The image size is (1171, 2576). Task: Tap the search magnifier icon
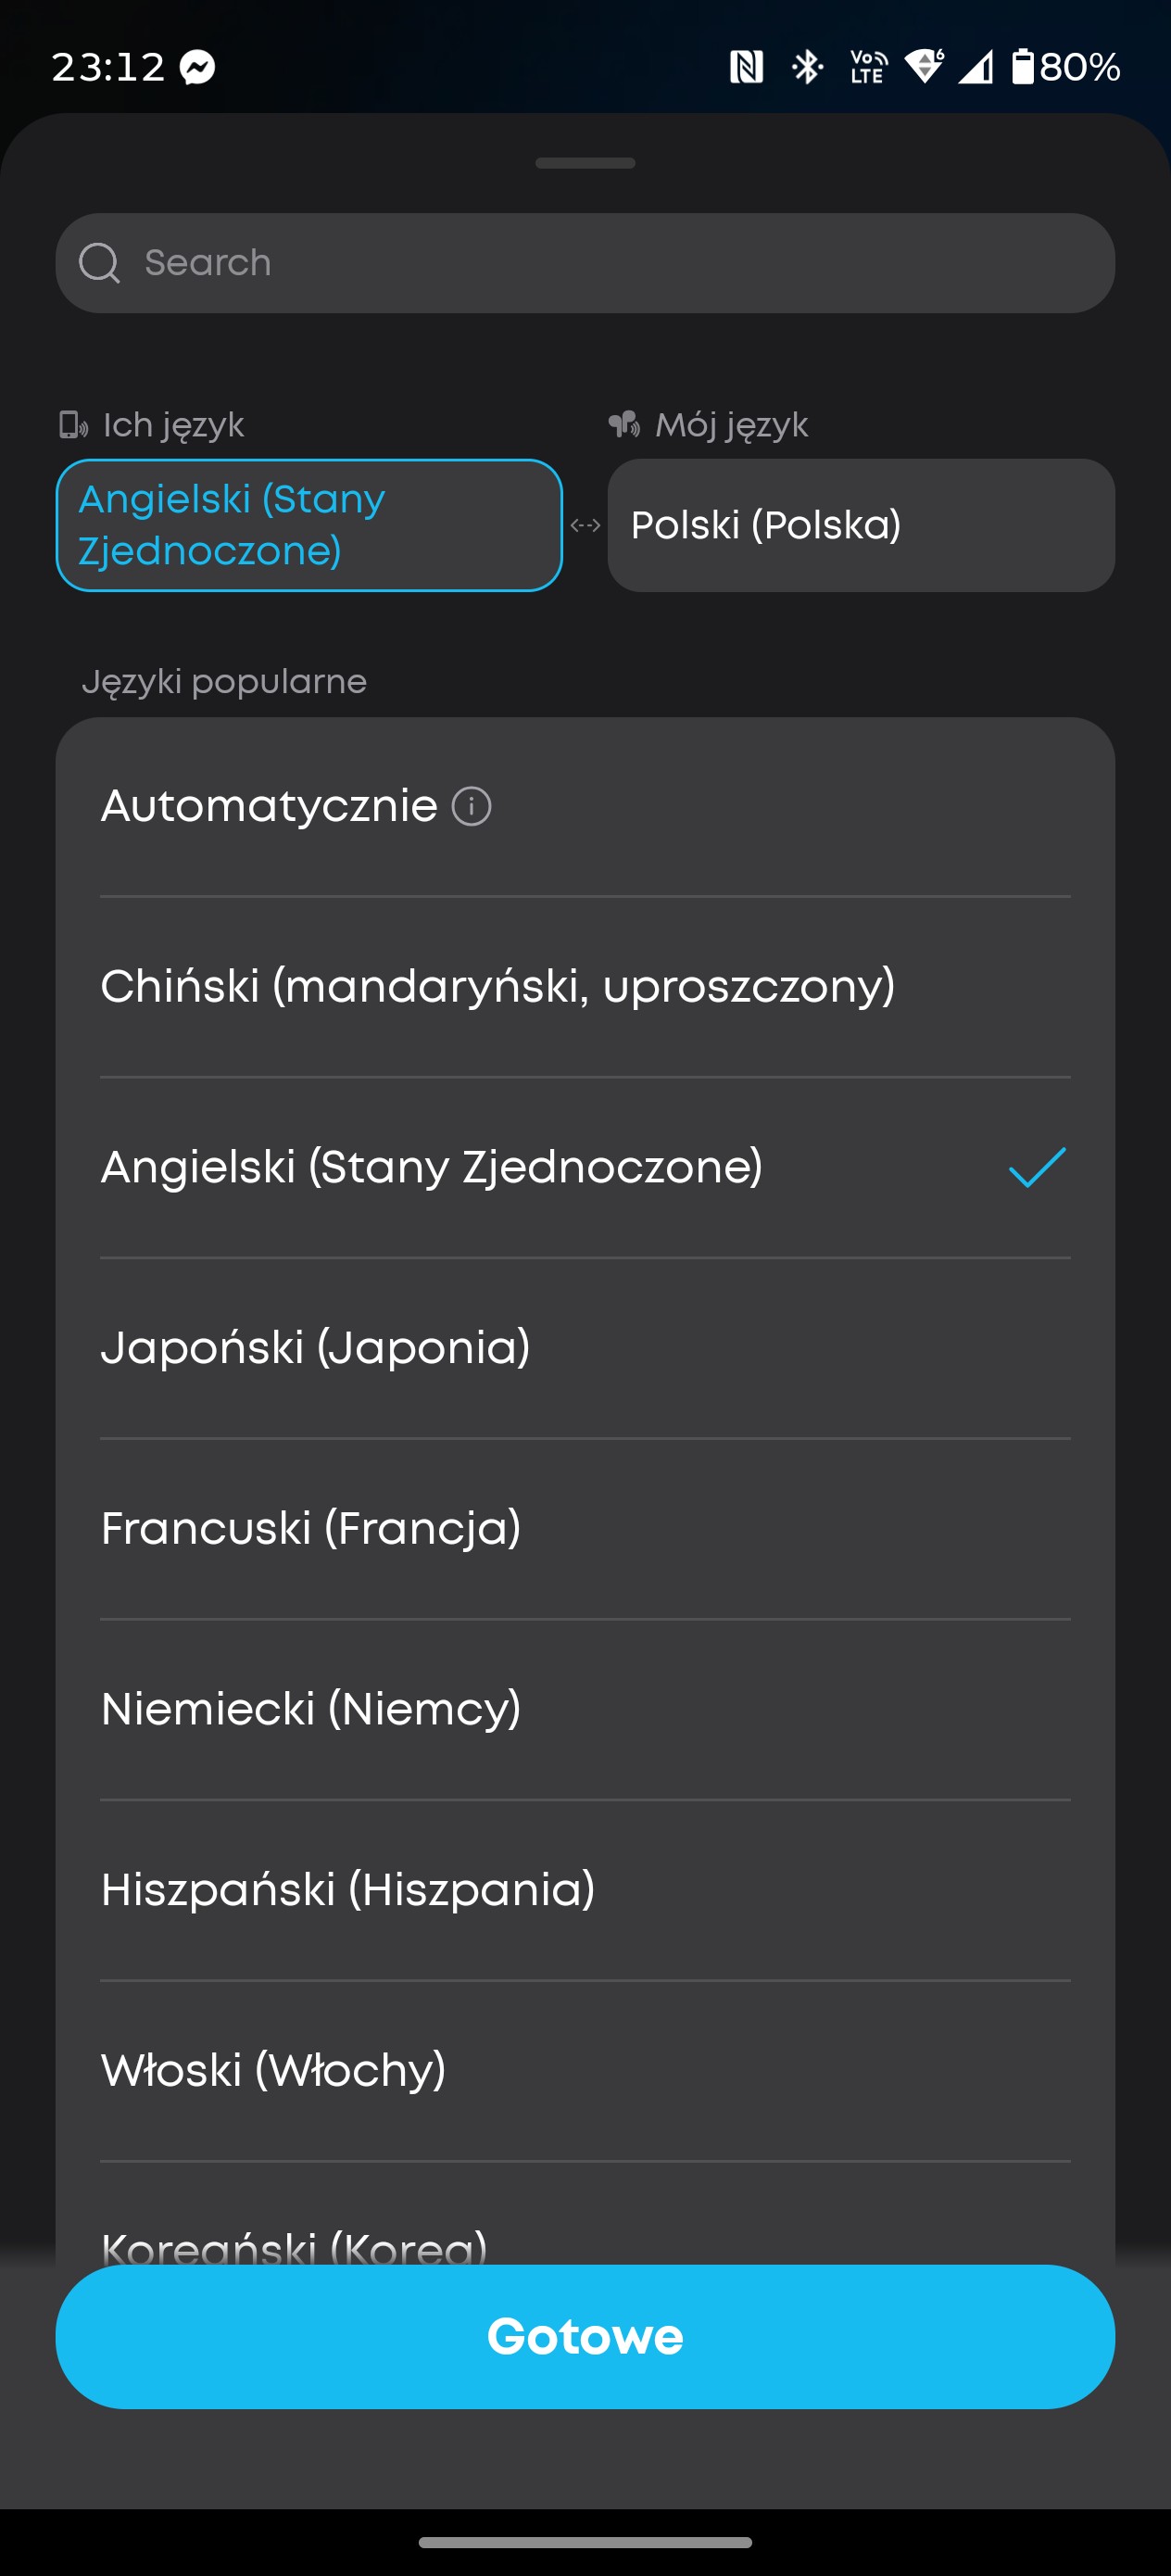click(x=99, y=263)
